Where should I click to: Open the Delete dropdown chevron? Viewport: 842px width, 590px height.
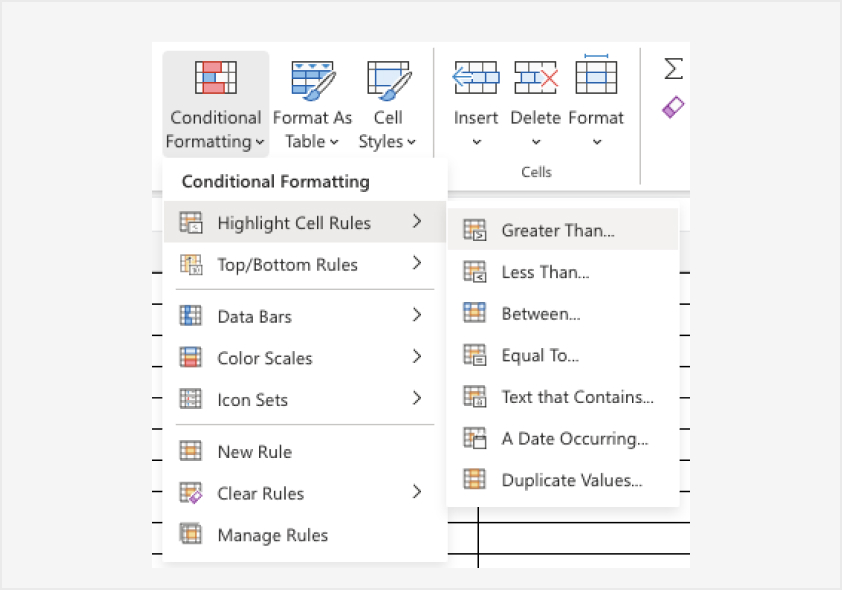click(x=536, y=142)
